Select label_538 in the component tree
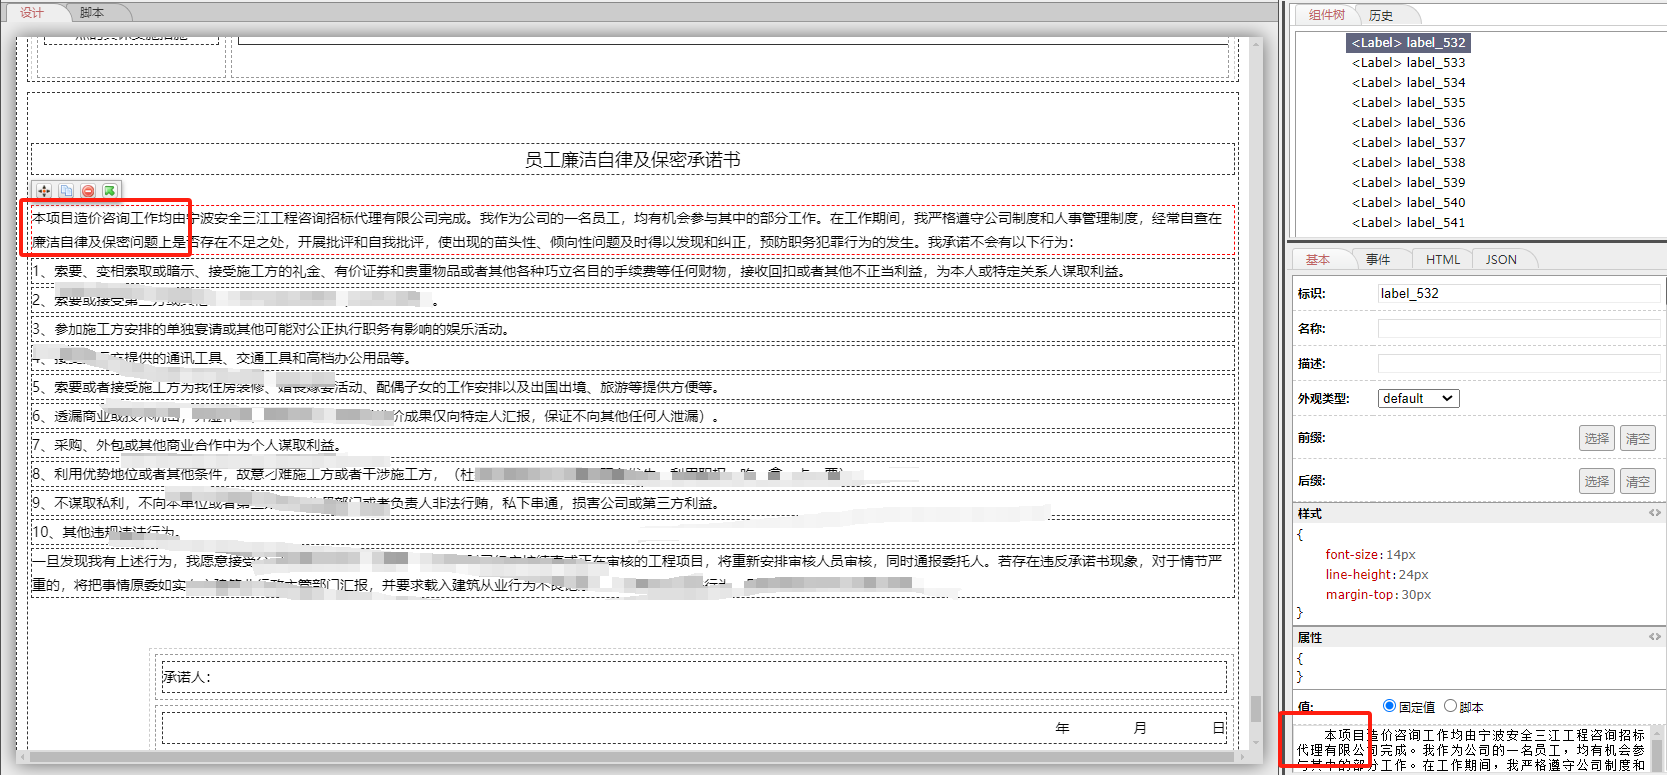Screen dimensions: 1667x775 [x=1408, y=163]
